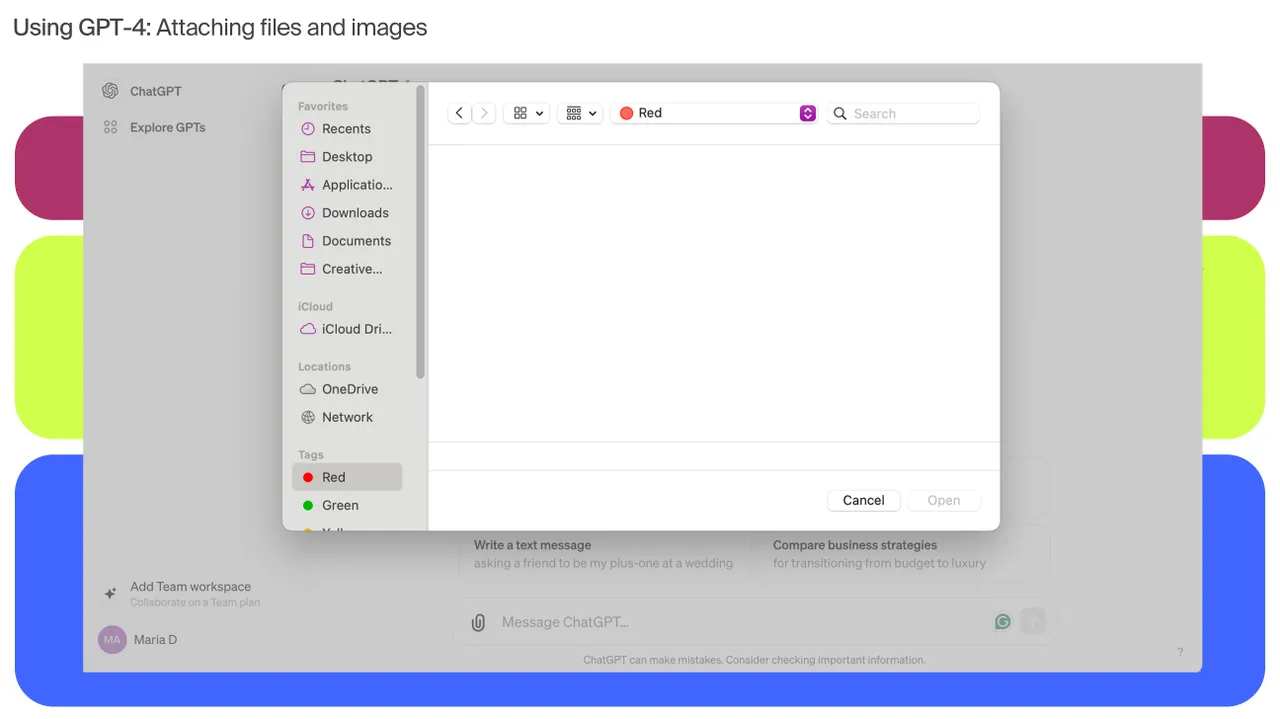Click the MA avatar circle

coord(112,639)
